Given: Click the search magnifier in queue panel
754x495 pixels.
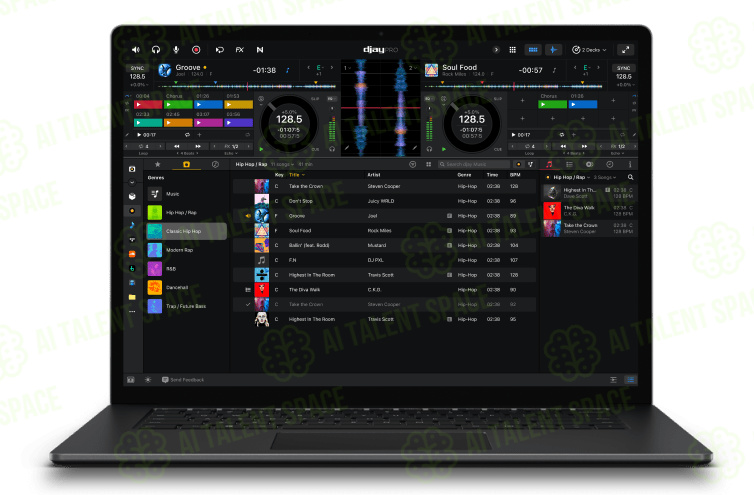Looking at the screenshot, I should (630, 178).
